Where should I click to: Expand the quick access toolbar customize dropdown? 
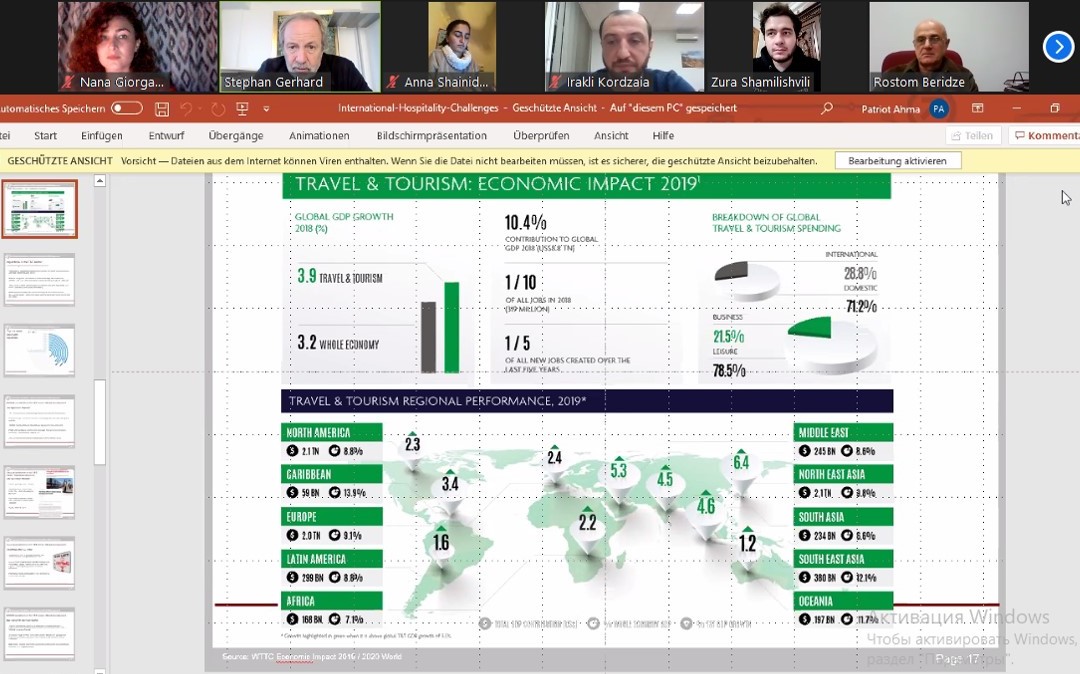point(266,109)
